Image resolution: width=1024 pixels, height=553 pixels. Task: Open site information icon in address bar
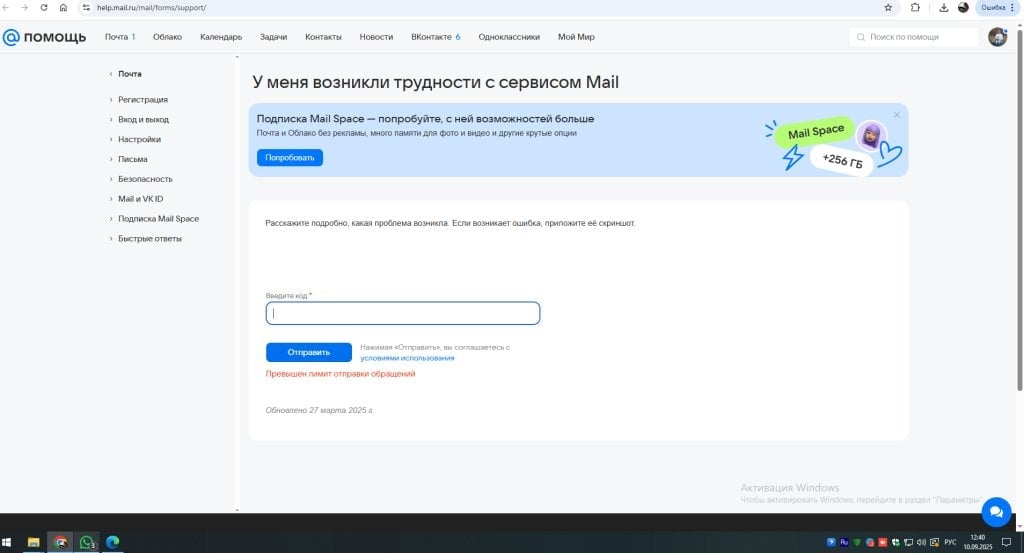(x=86, y=7)
